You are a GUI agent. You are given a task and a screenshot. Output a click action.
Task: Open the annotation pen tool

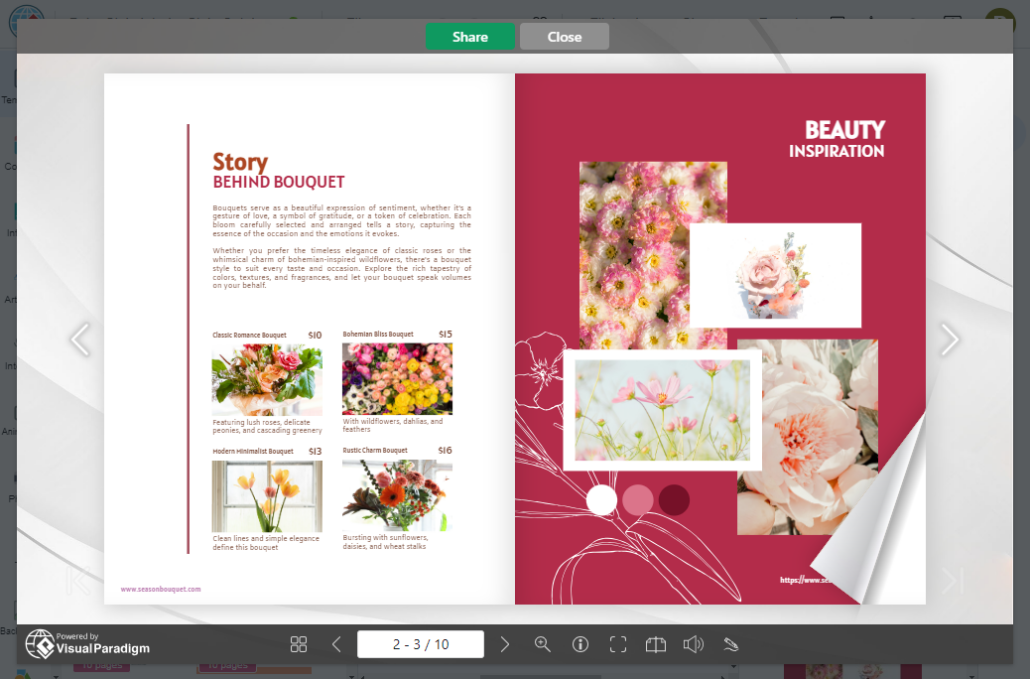click(731, 644)
